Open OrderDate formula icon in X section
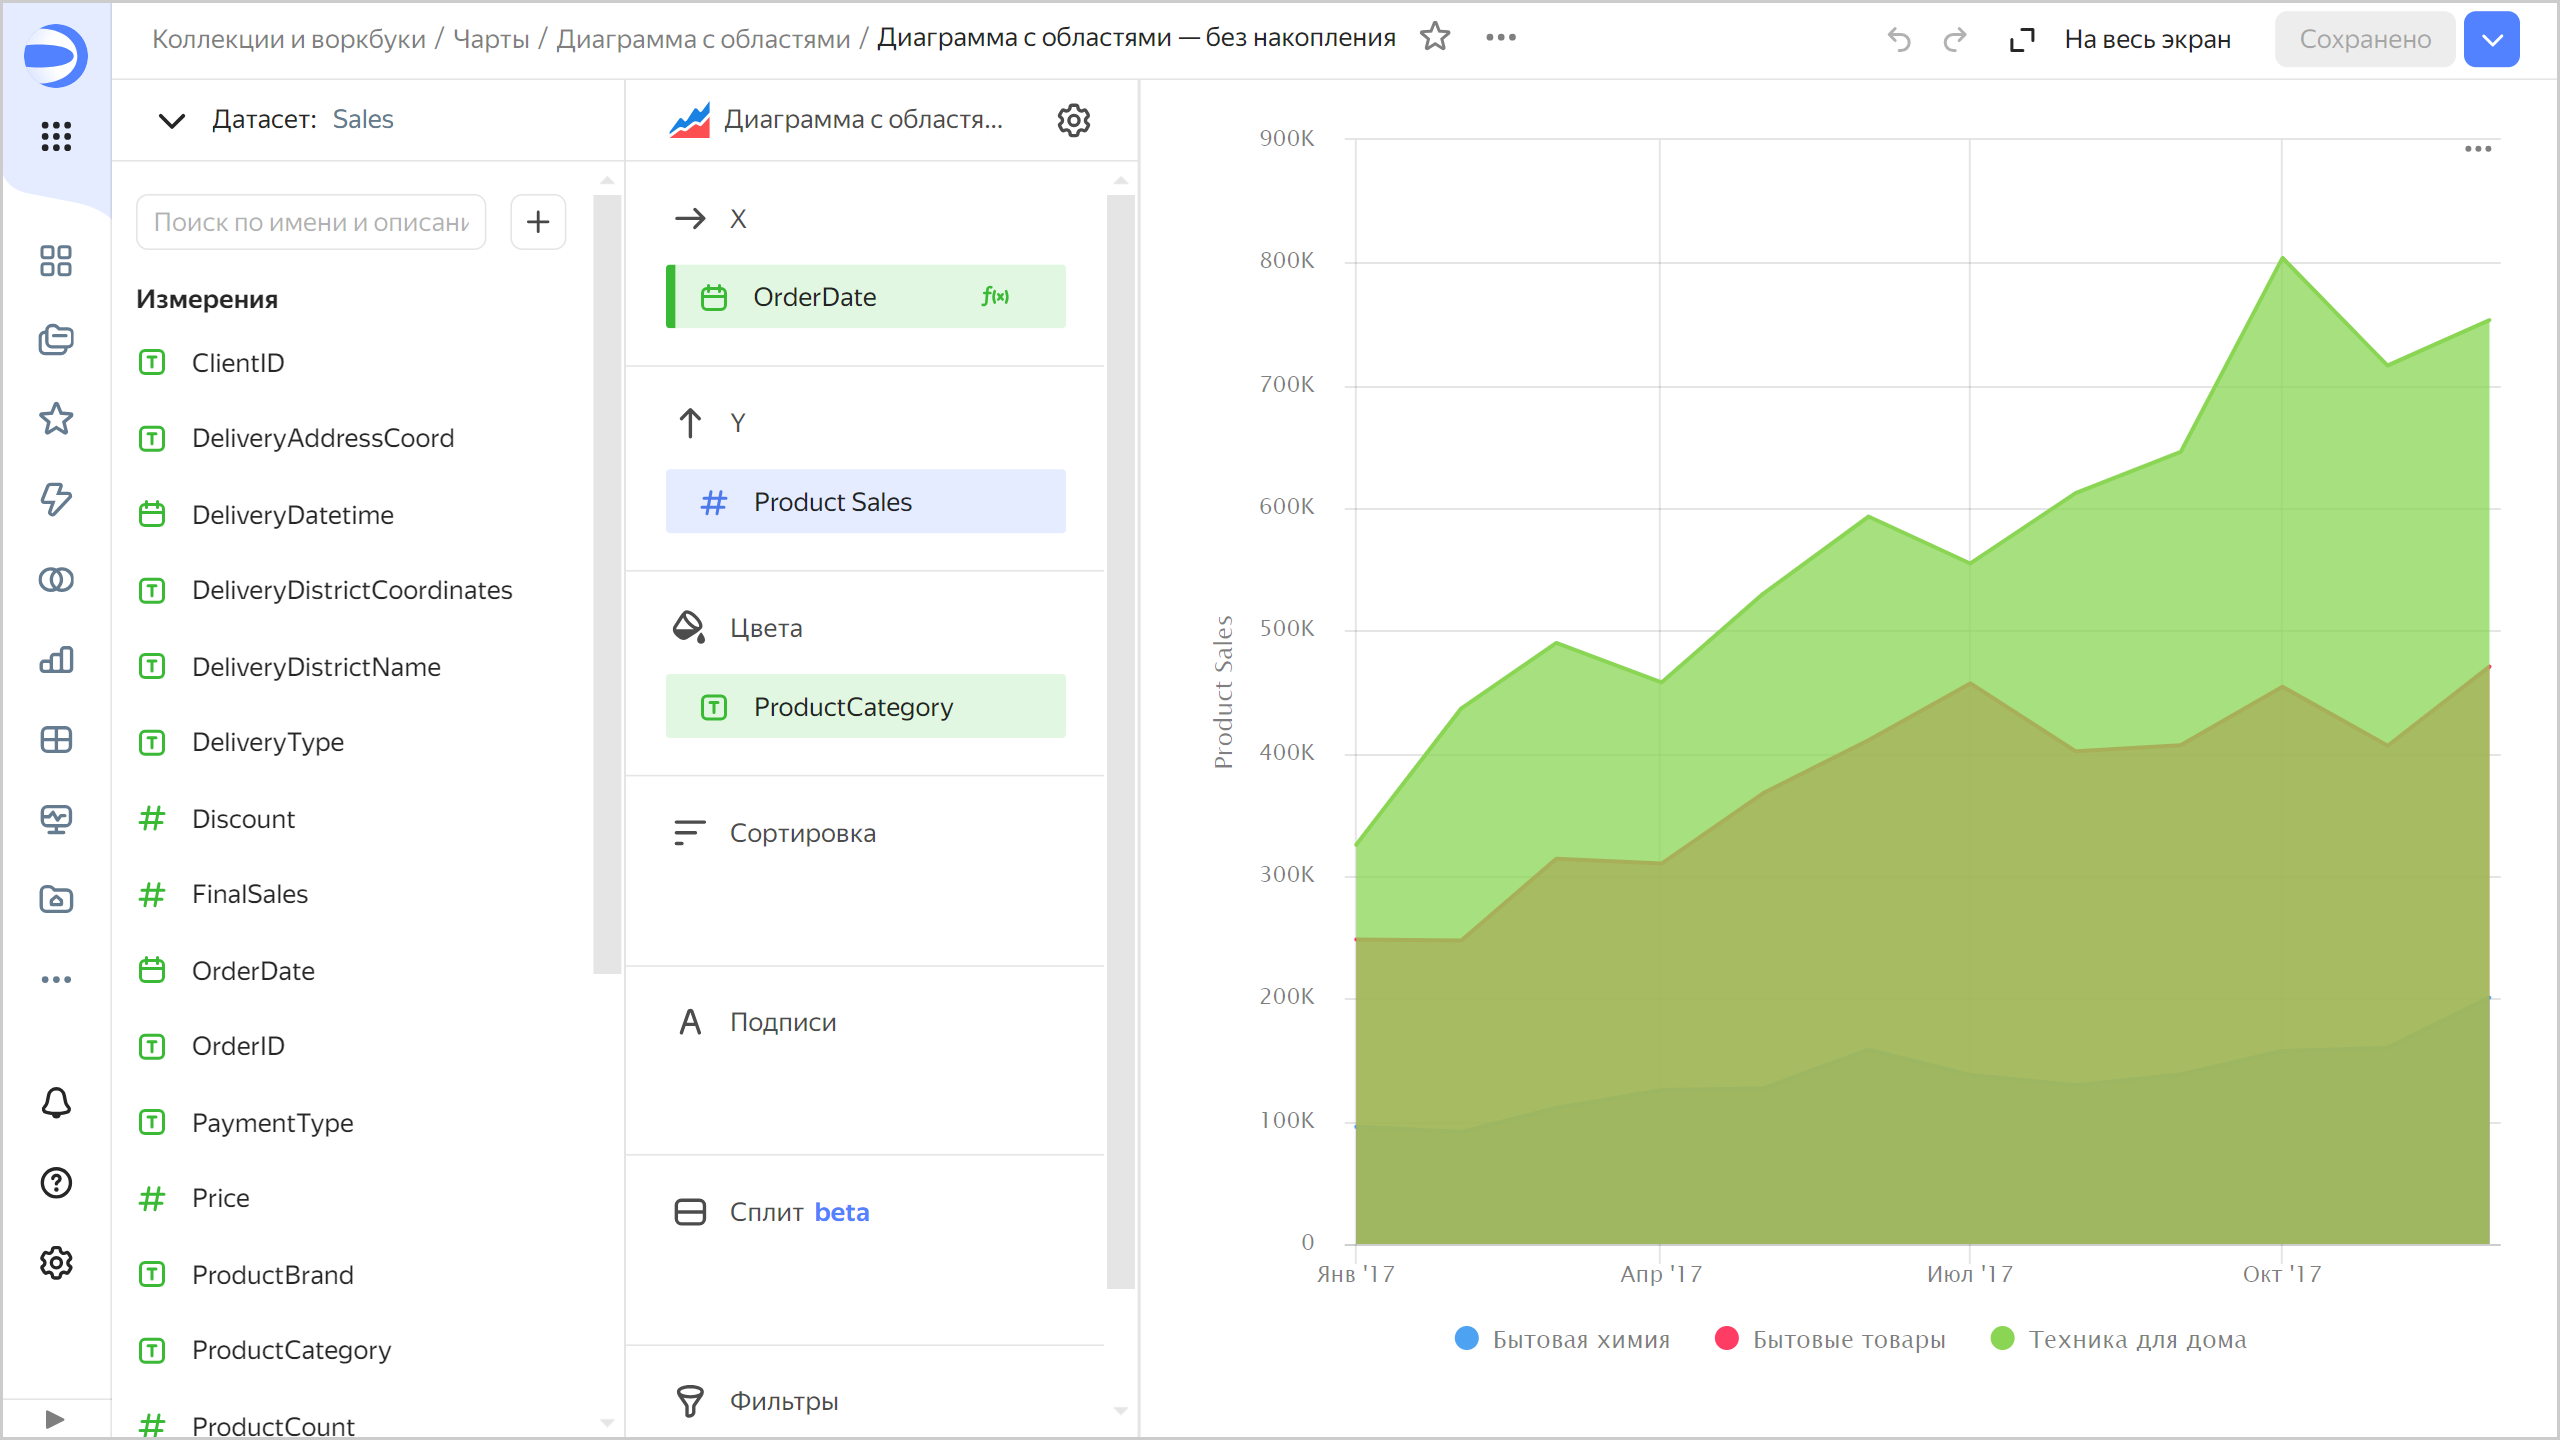 pyautogui.click(x=995, y=296)
